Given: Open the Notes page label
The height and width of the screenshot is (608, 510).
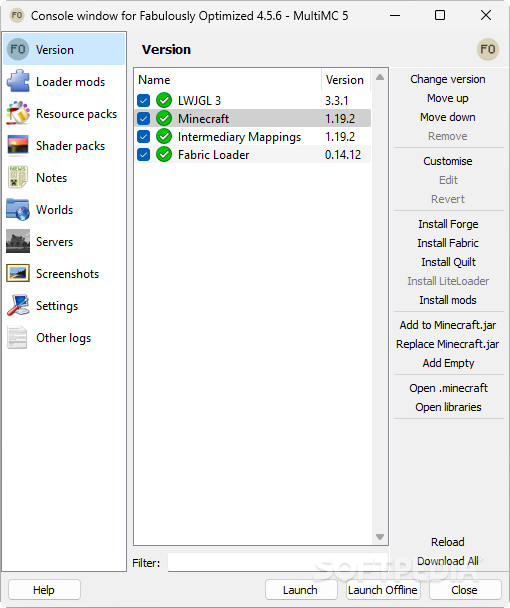Looking at the screenshot, I should (51, 178).
